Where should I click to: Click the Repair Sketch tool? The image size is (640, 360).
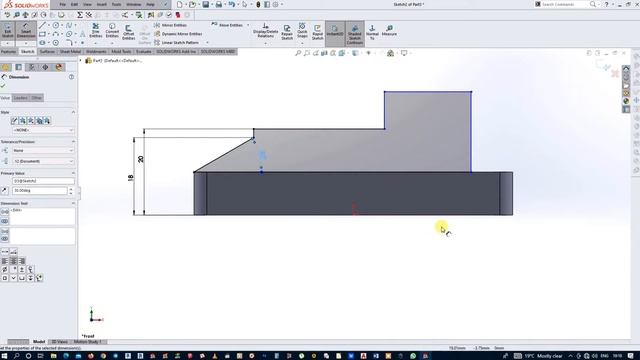coord(287,32)
